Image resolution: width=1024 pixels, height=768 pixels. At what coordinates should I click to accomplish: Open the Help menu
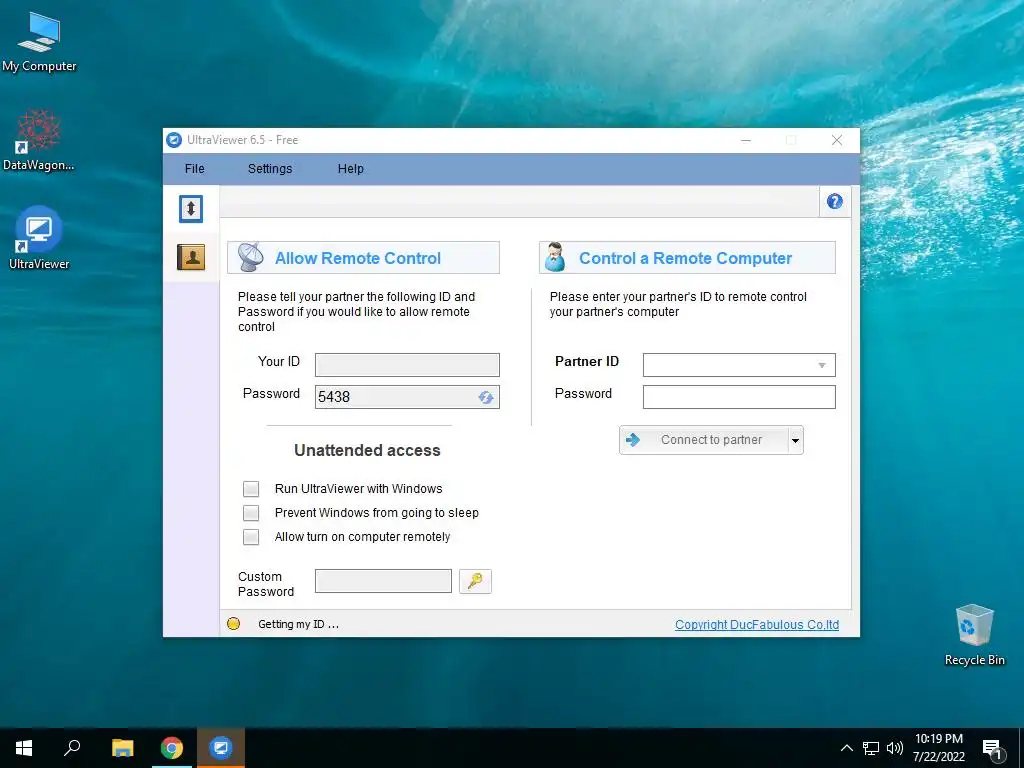[351, 168]
